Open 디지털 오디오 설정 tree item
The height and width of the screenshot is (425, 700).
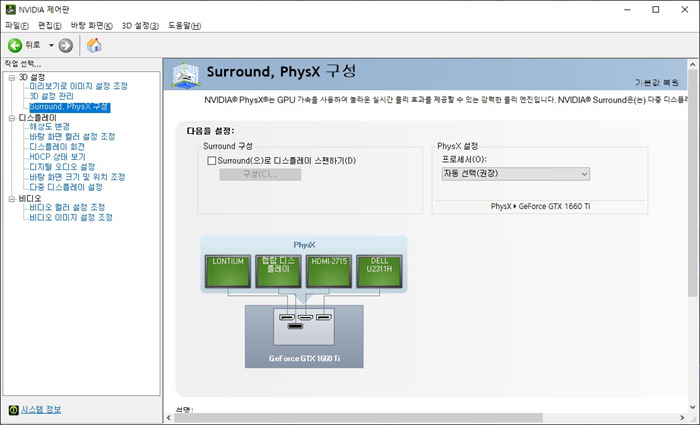coord(62,167)
